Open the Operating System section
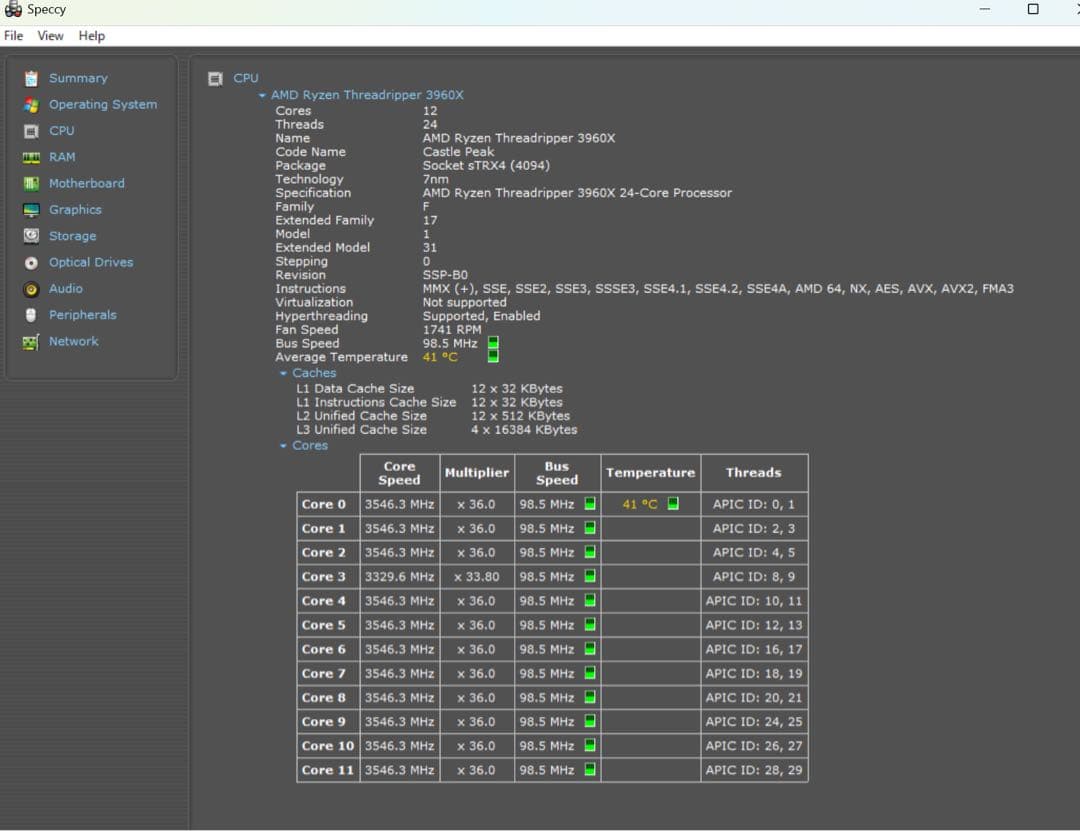1080x831 pixels. tap(103, 105)
